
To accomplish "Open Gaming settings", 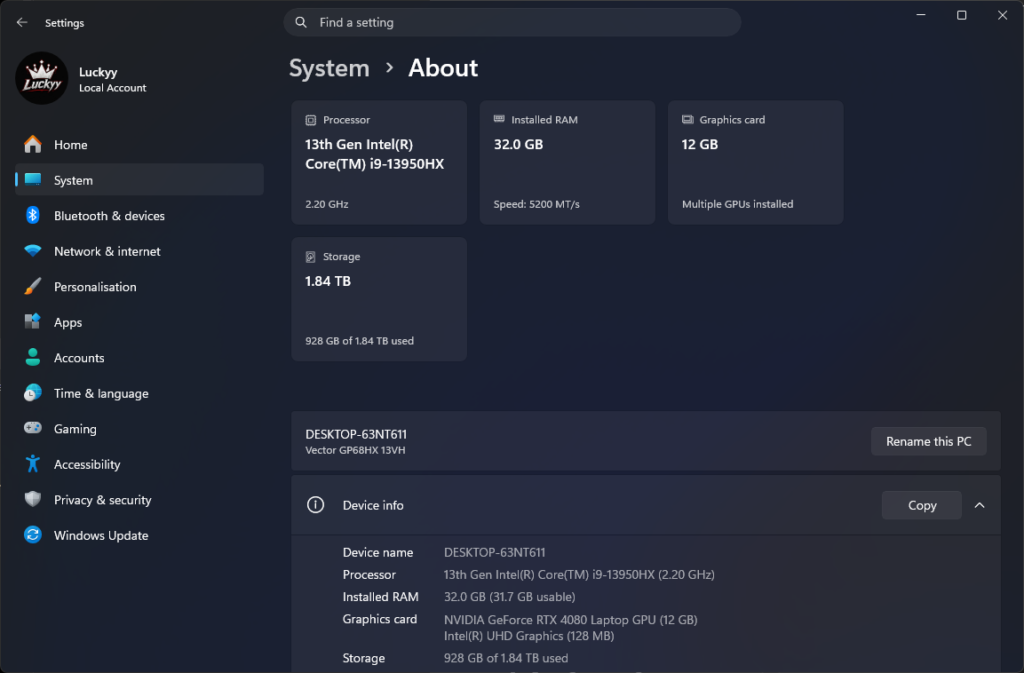I will pyautogui.click(x=139, y=429).
